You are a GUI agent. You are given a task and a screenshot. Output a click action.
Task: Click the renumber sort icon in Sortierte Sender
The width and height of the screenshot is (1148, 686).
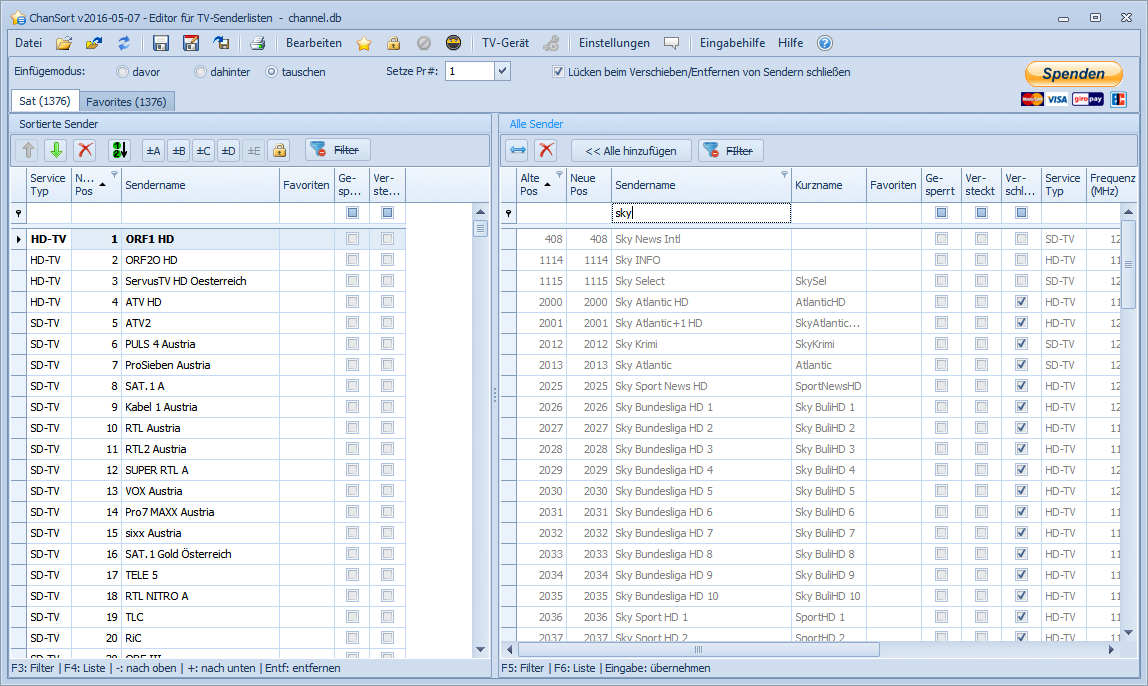click(x=120, y=150)
